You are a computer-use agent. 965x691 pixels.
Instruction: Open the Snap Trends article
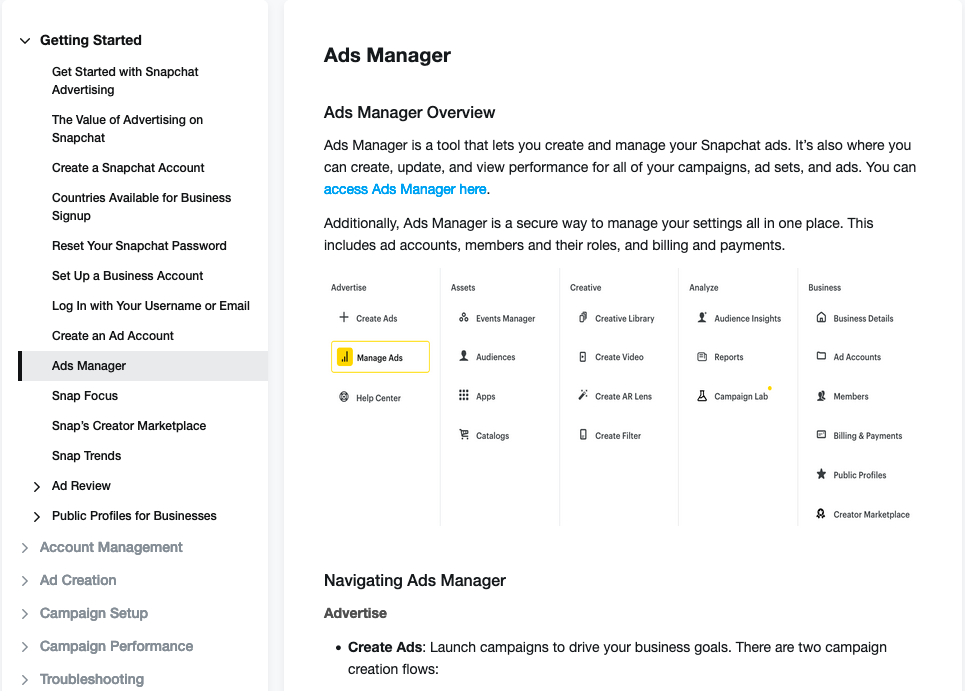[86, 456]
